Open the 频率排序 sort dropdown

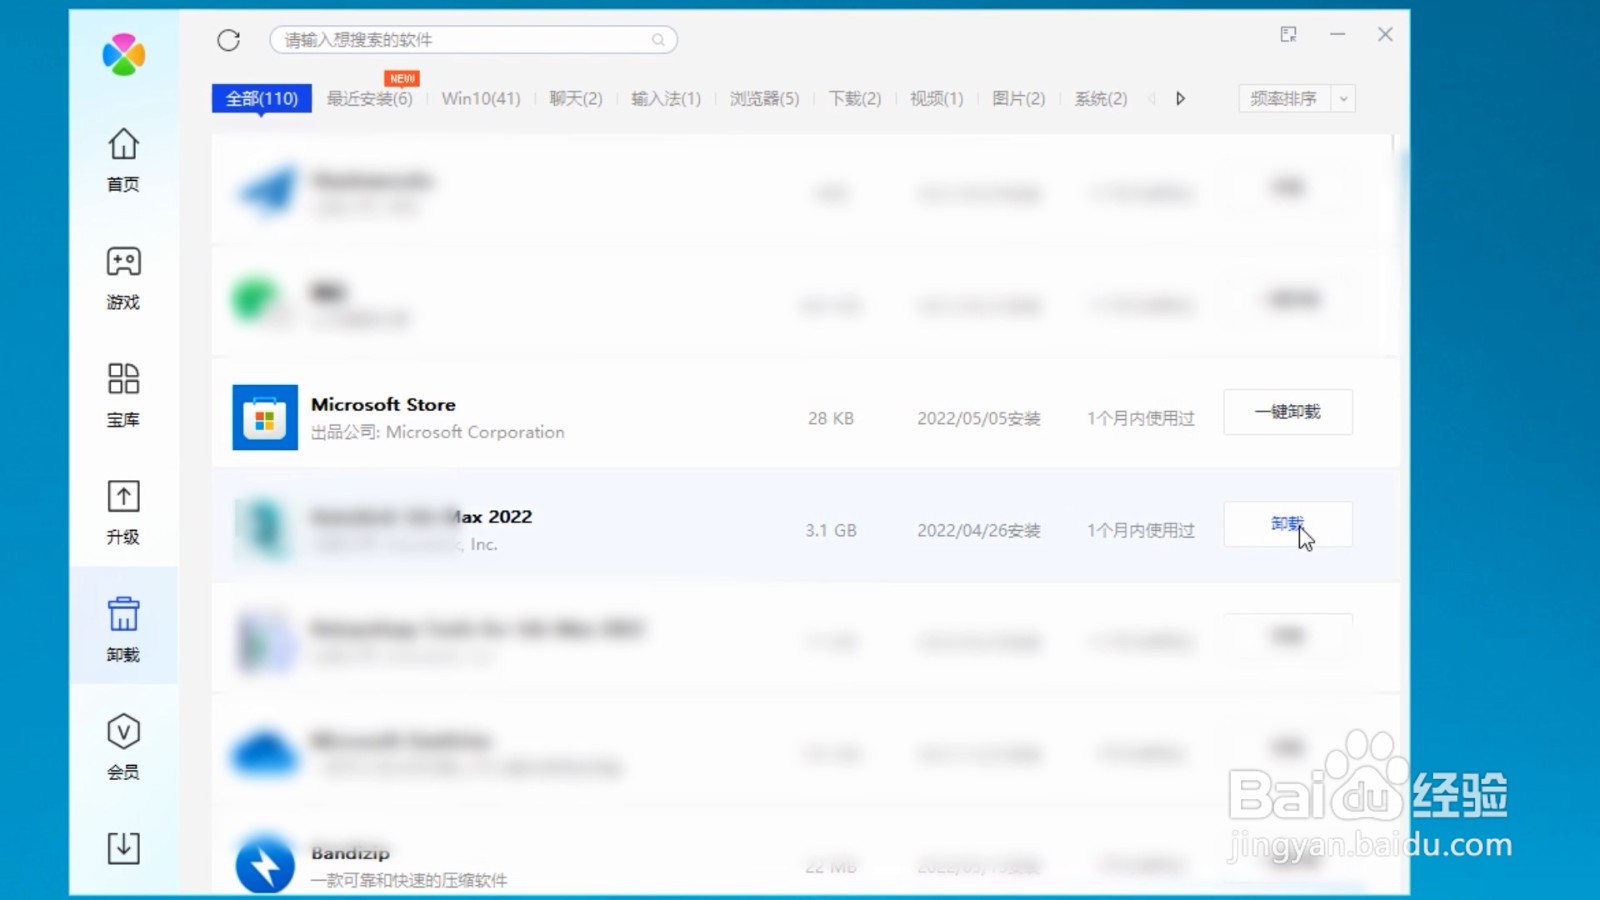(x=1297, y=98)
